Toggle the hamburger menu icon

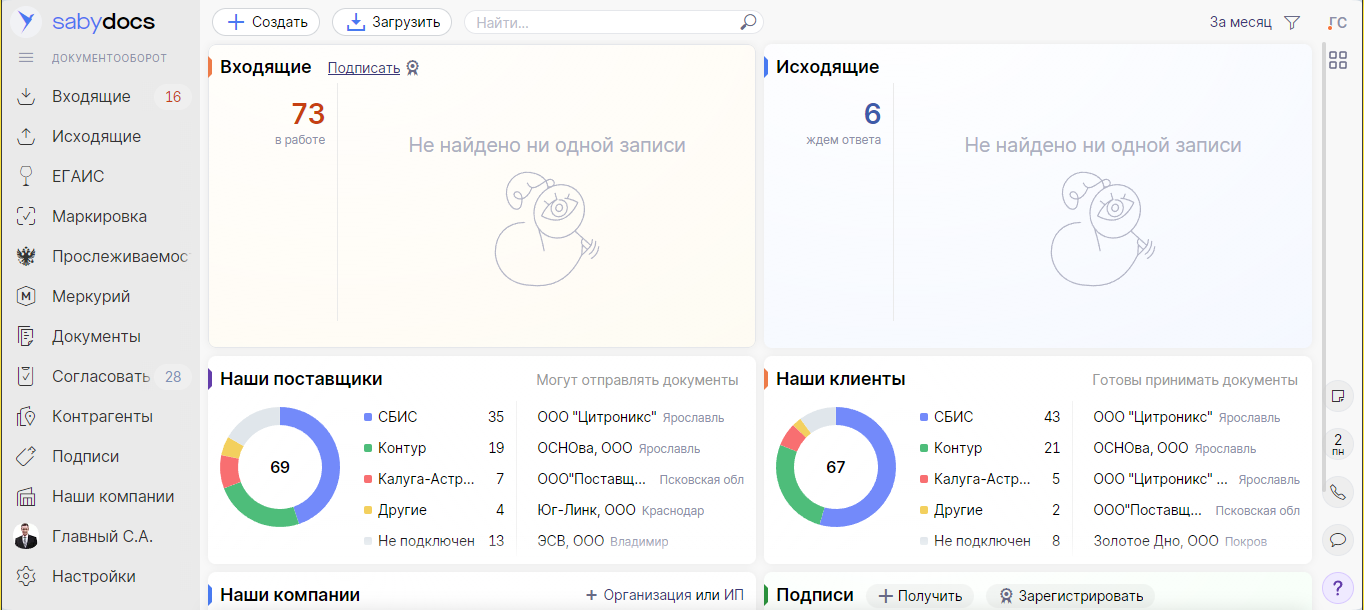click(x=26, y=58)
